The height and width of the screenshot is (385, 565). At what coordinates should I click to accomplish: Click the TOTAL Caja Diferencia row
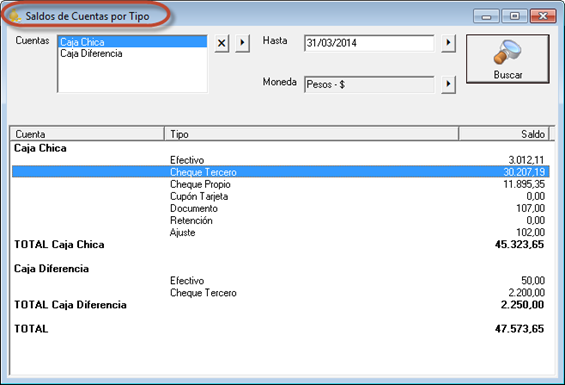click(281, 305)
